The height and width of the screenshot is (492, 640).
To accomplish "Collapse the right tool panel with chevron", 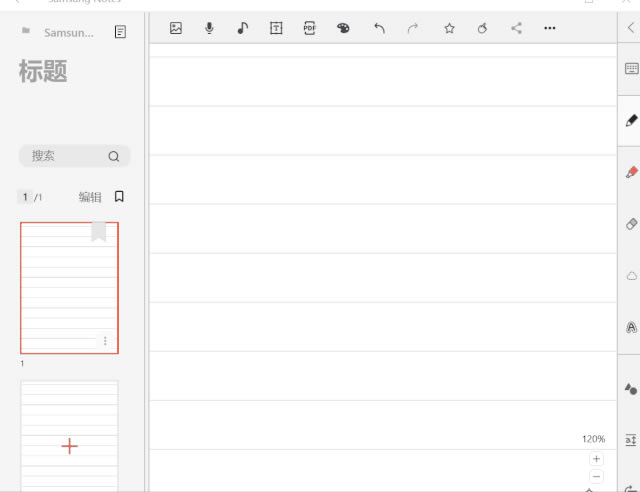I will tap(631, 28).
